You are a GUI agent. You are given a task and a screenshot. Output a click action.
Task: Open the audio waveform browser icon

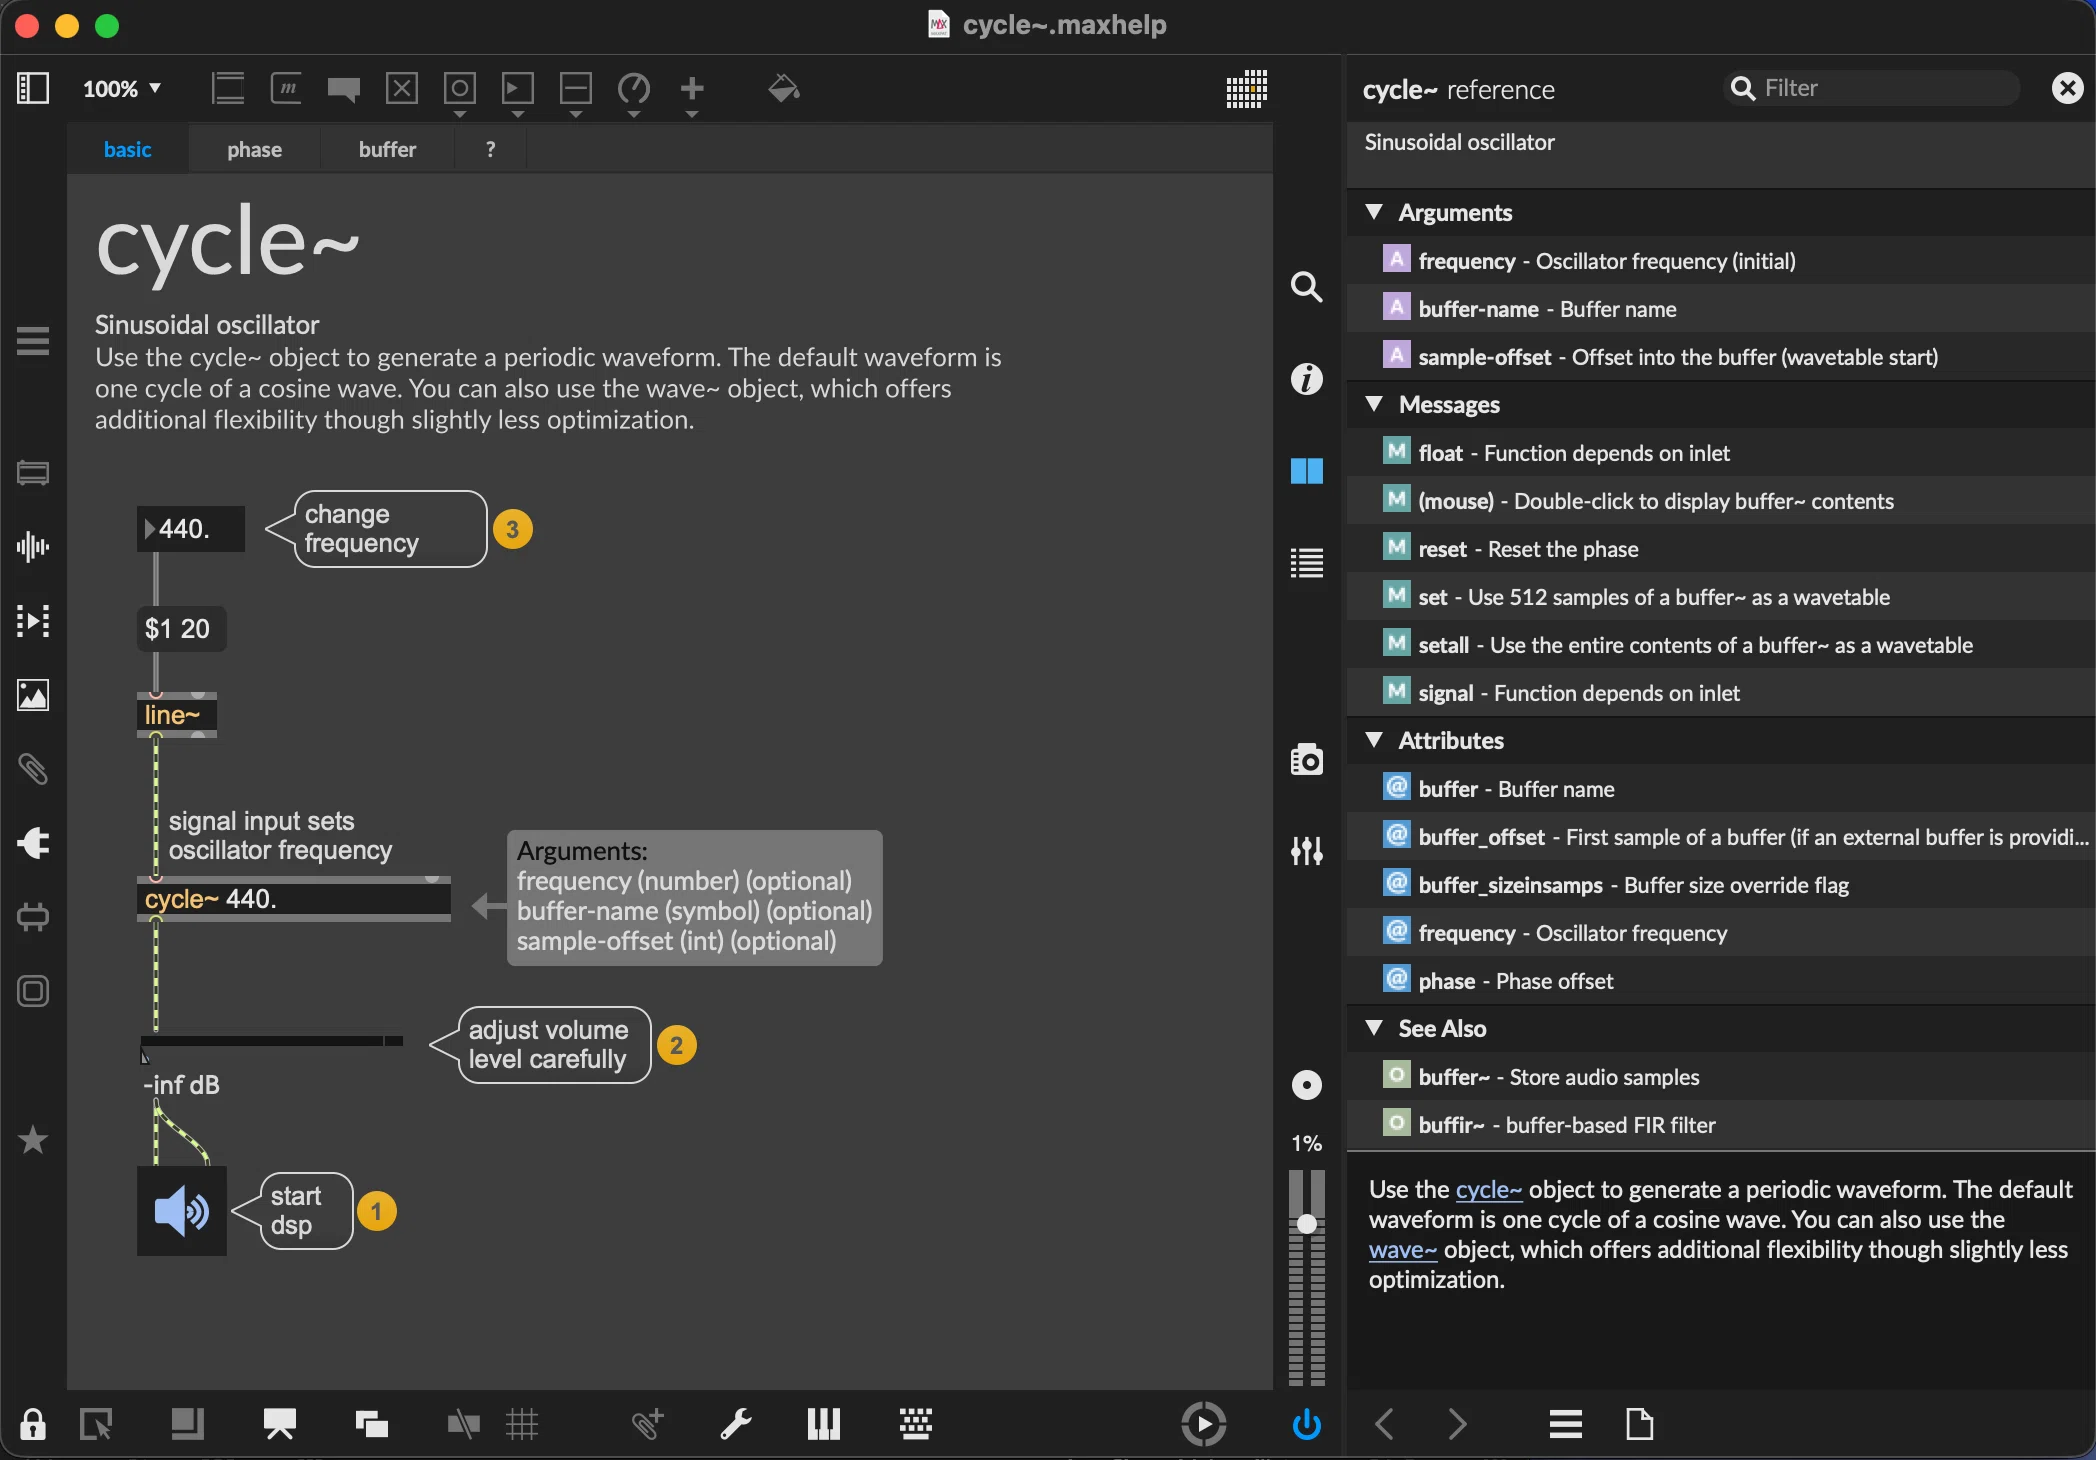point(33,547)
